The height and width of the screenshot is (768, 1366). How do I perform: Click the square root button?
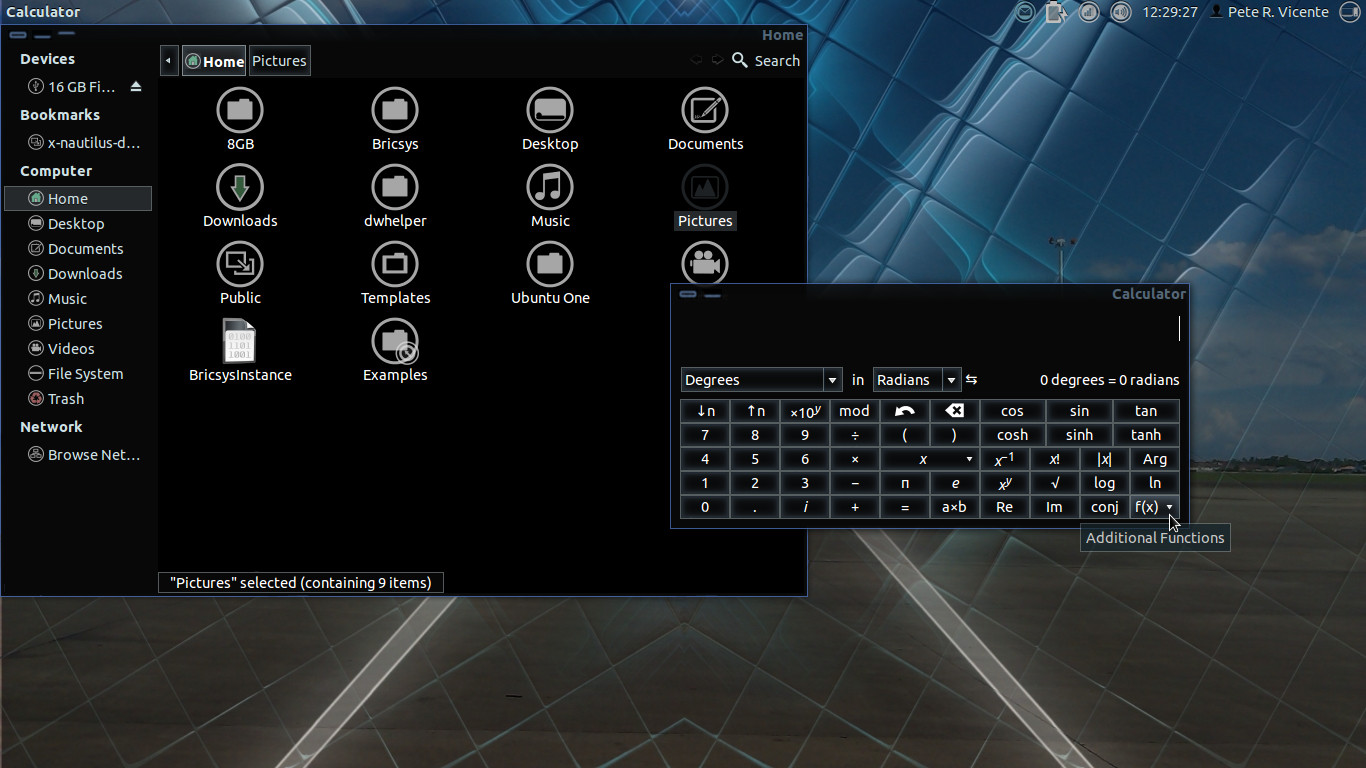(x=1055, y=483)
